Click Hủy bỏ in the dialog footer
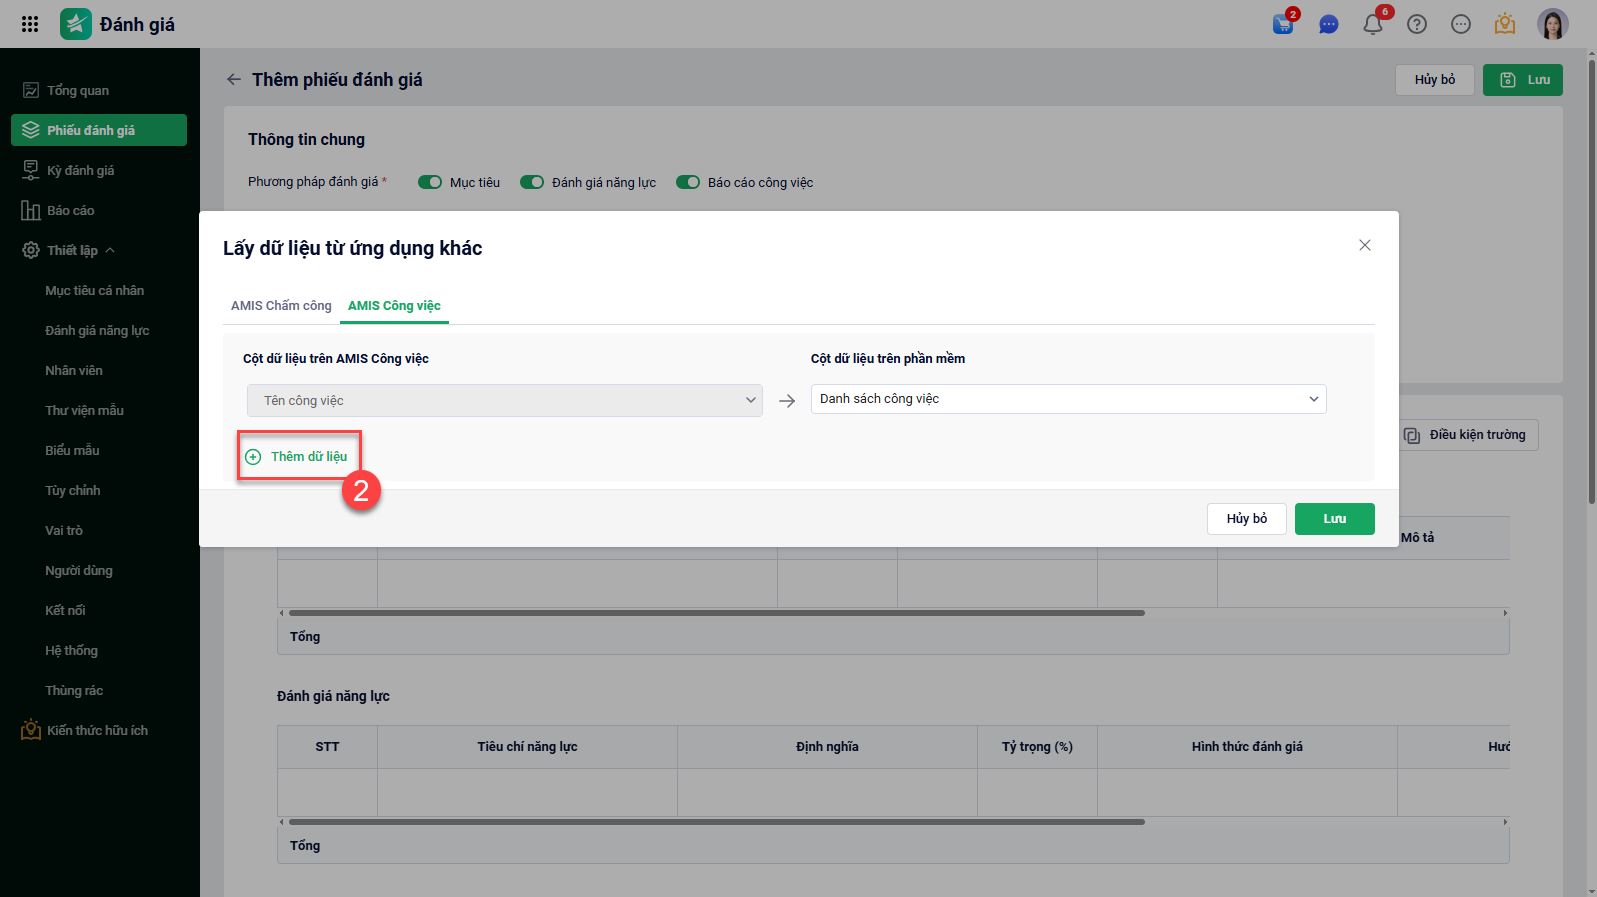Screen dimensions: 1597x897 coord(1246,519)
